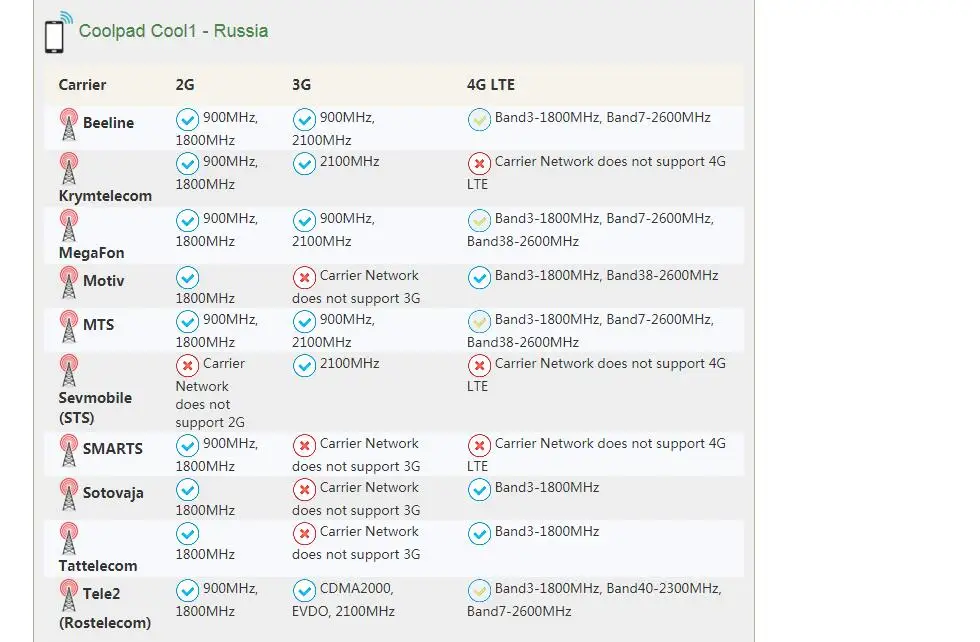This screenshot has height=642, width=980.
Task: Click Krymtelecom '2100MHz' 3G text
Action: (349, 162)
